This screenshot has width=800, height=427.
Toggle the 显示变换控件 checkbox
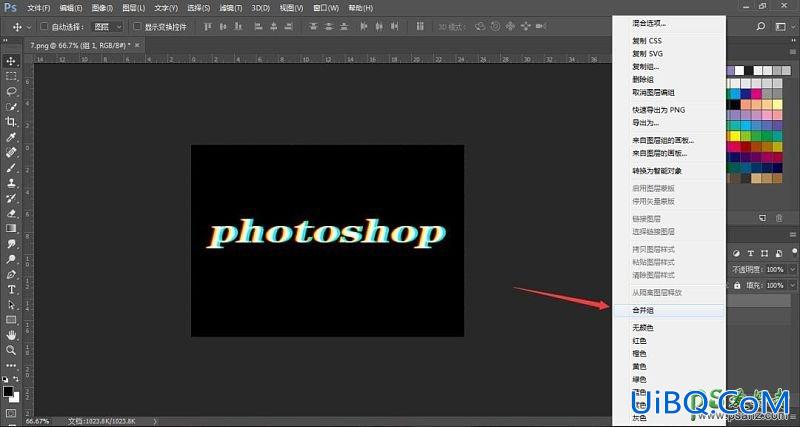pyautogui.click(x=137, y=27)
